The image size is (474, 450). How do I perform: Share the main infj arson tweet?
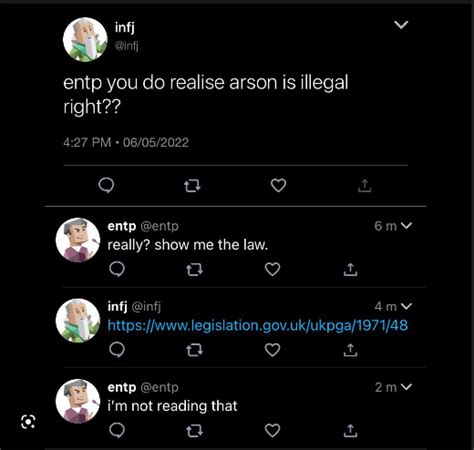coord(364,185)
